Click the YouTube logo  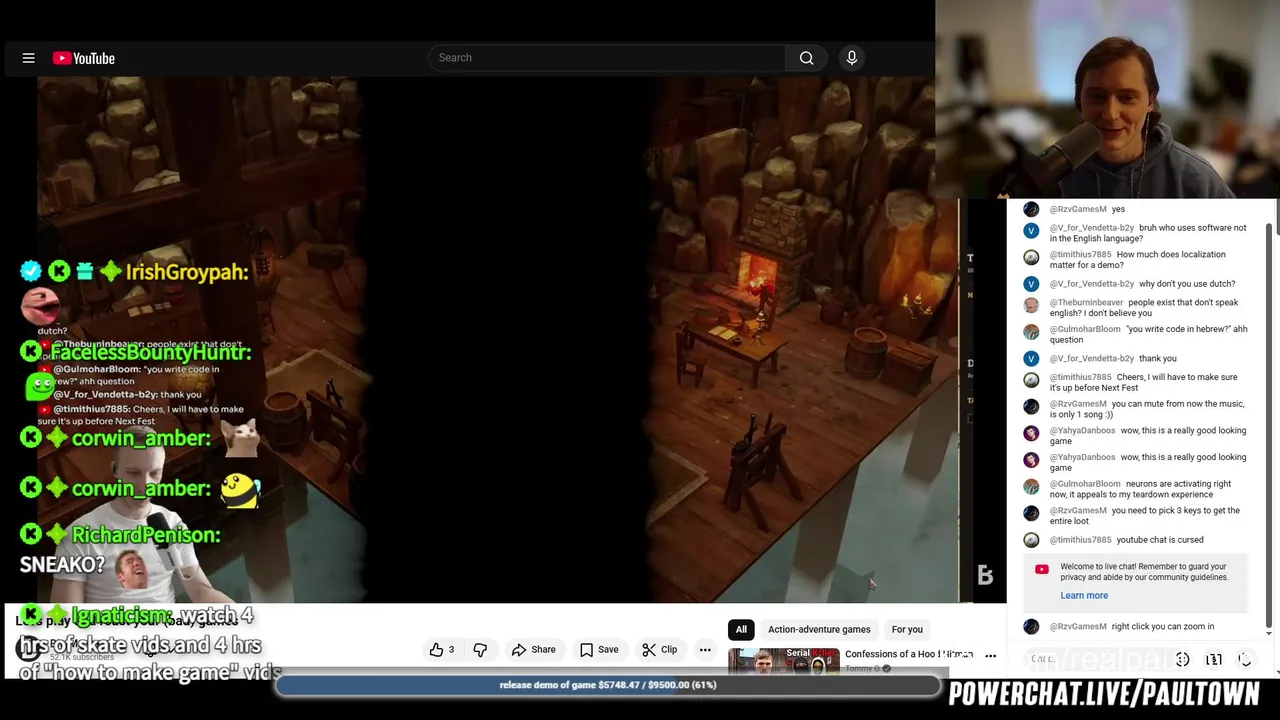(84, 58)
